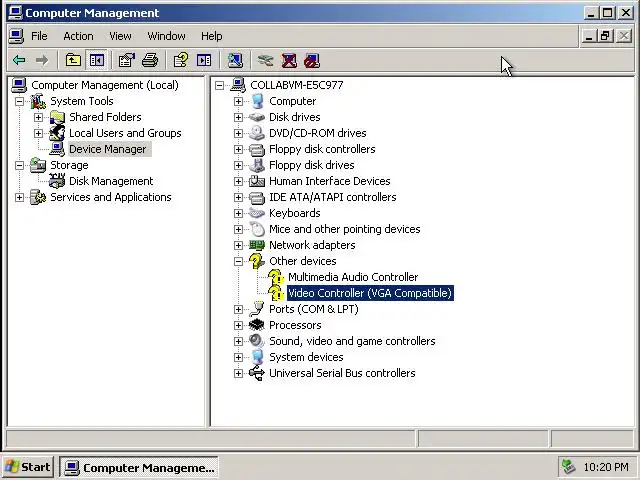Select Computer Management (Local) root
This screenshot has height=480, width=640.
(105, 85)
